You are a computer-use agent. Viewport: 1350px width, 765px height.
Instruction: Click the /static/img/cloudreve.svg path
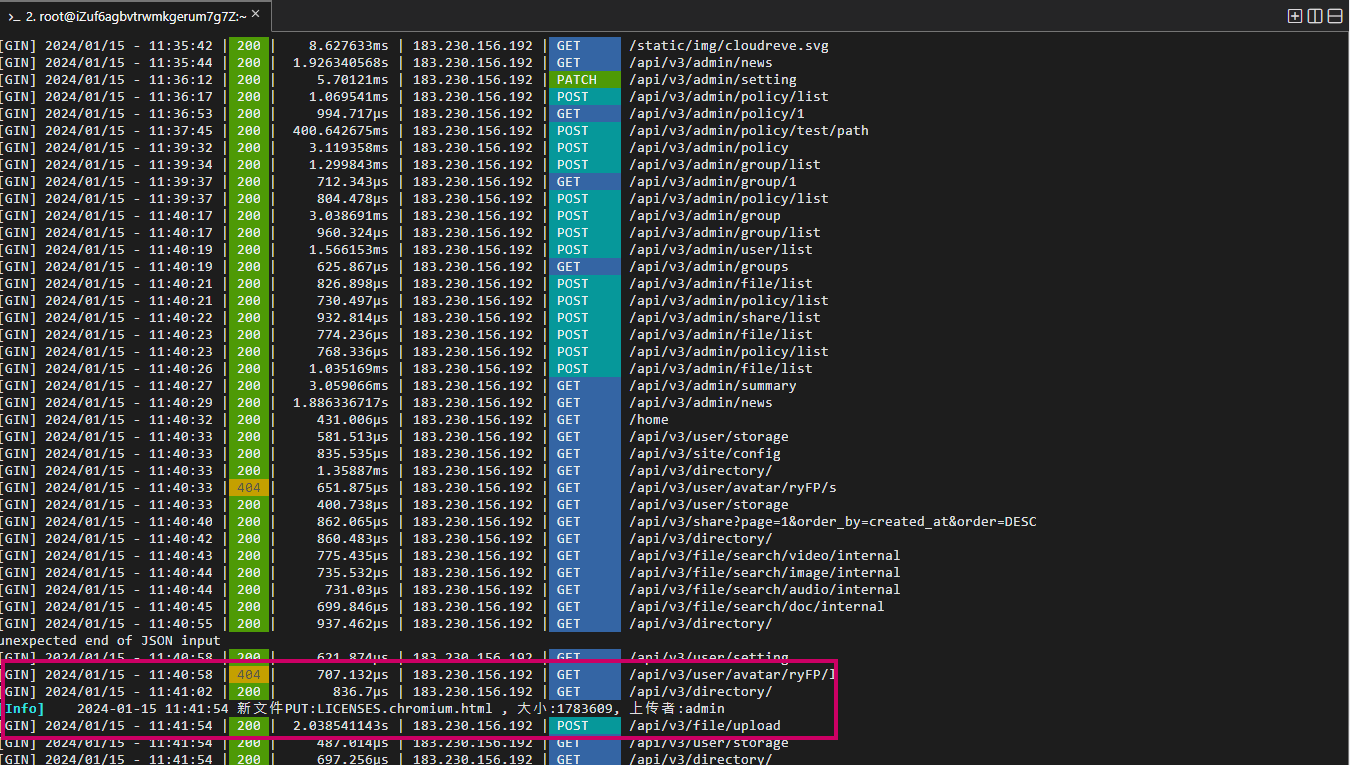point(729,46)
